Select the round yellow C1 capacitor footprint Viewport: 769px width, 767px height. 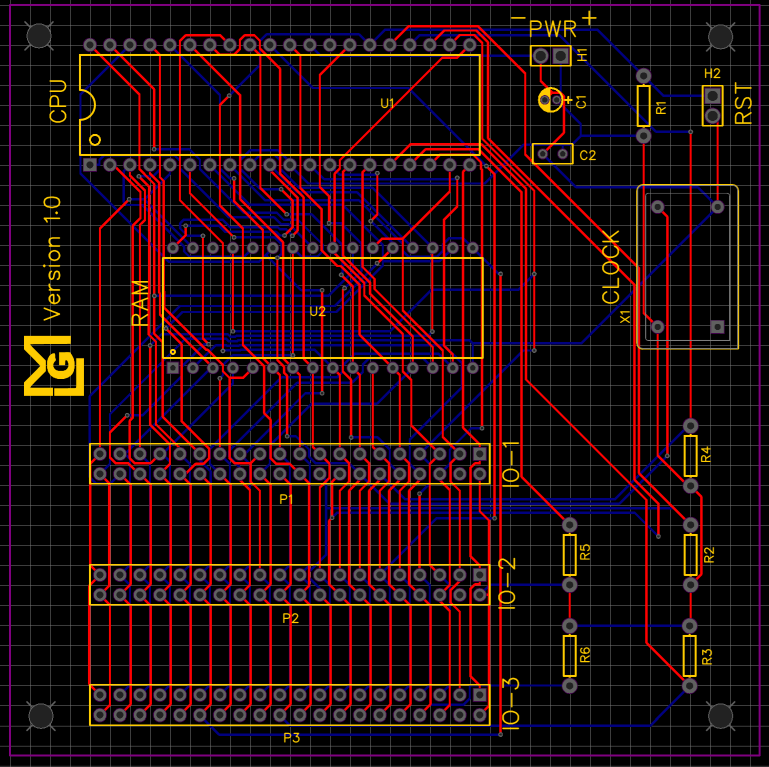click(550, 100)
